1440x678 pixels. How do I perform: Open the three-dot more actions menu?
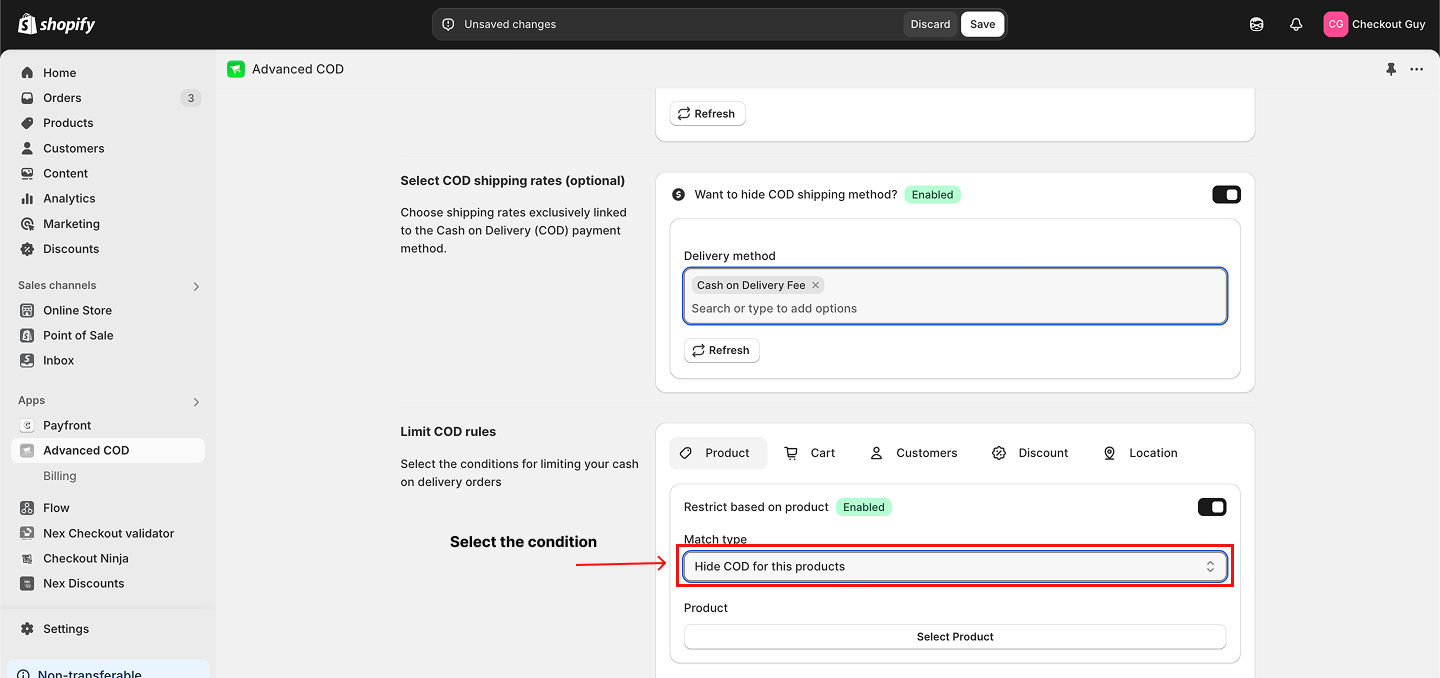pos(1416,69)
